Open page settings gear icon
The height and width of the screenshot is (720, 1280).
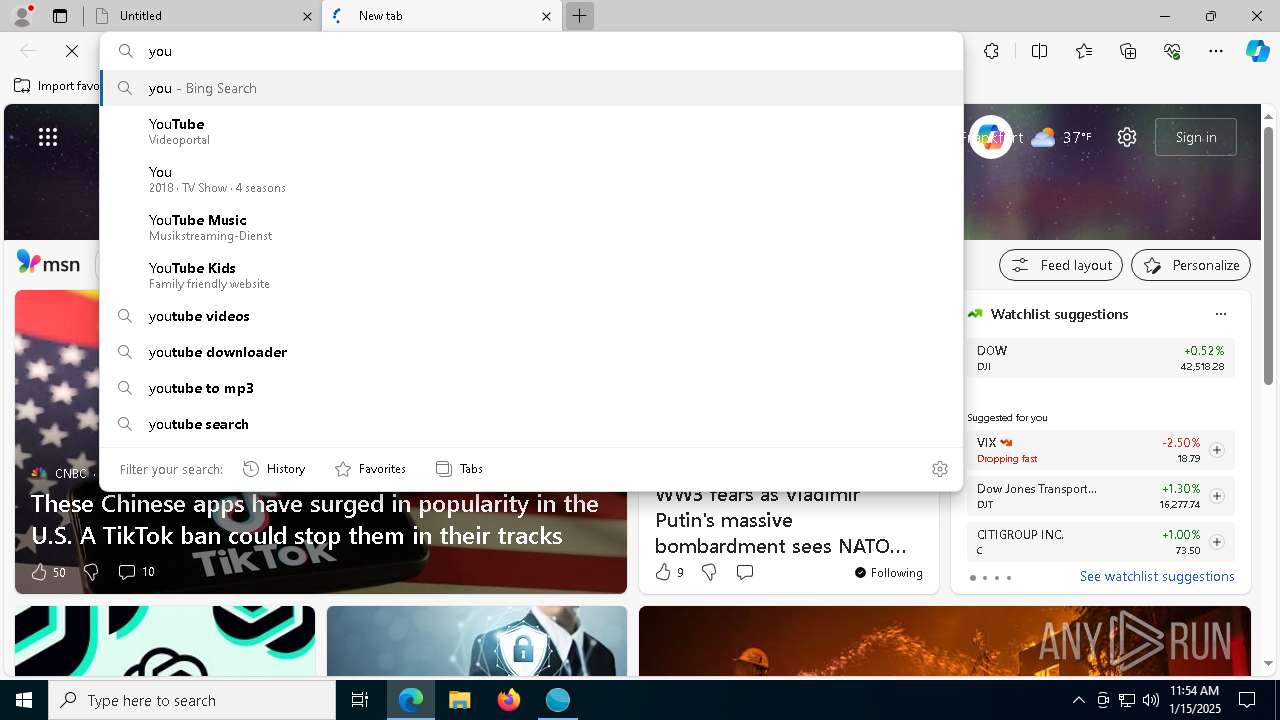(1127, 137)
